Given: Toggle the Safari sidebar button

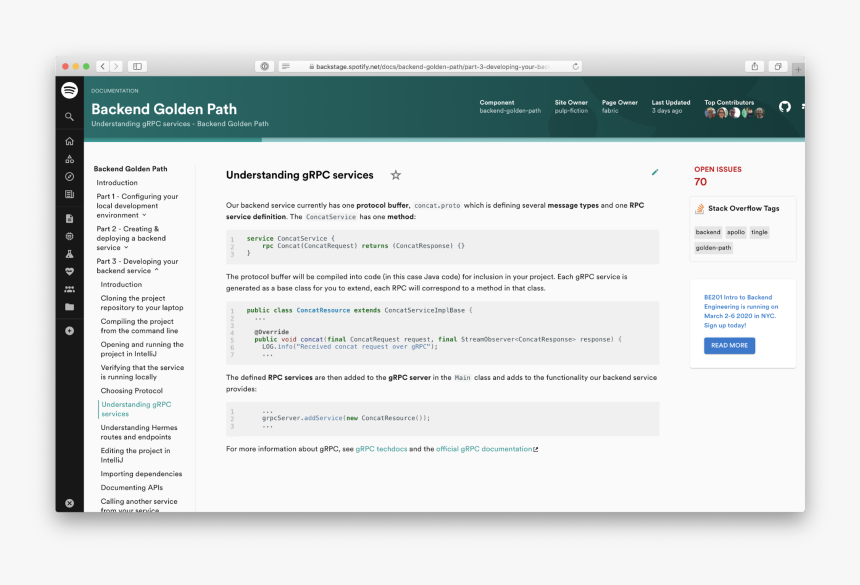Looking at the screenshot, I should coord(137,66).
